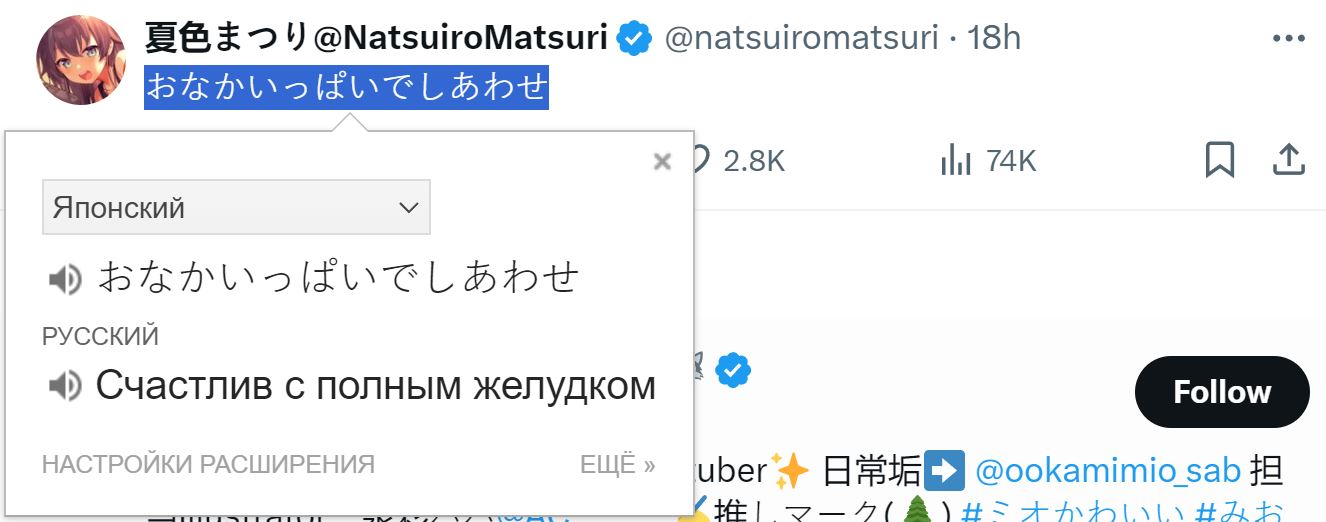The image size is (1326, 522).
Task: Open the @natsuiromatsuri handle link
Action: click(802, 38)
